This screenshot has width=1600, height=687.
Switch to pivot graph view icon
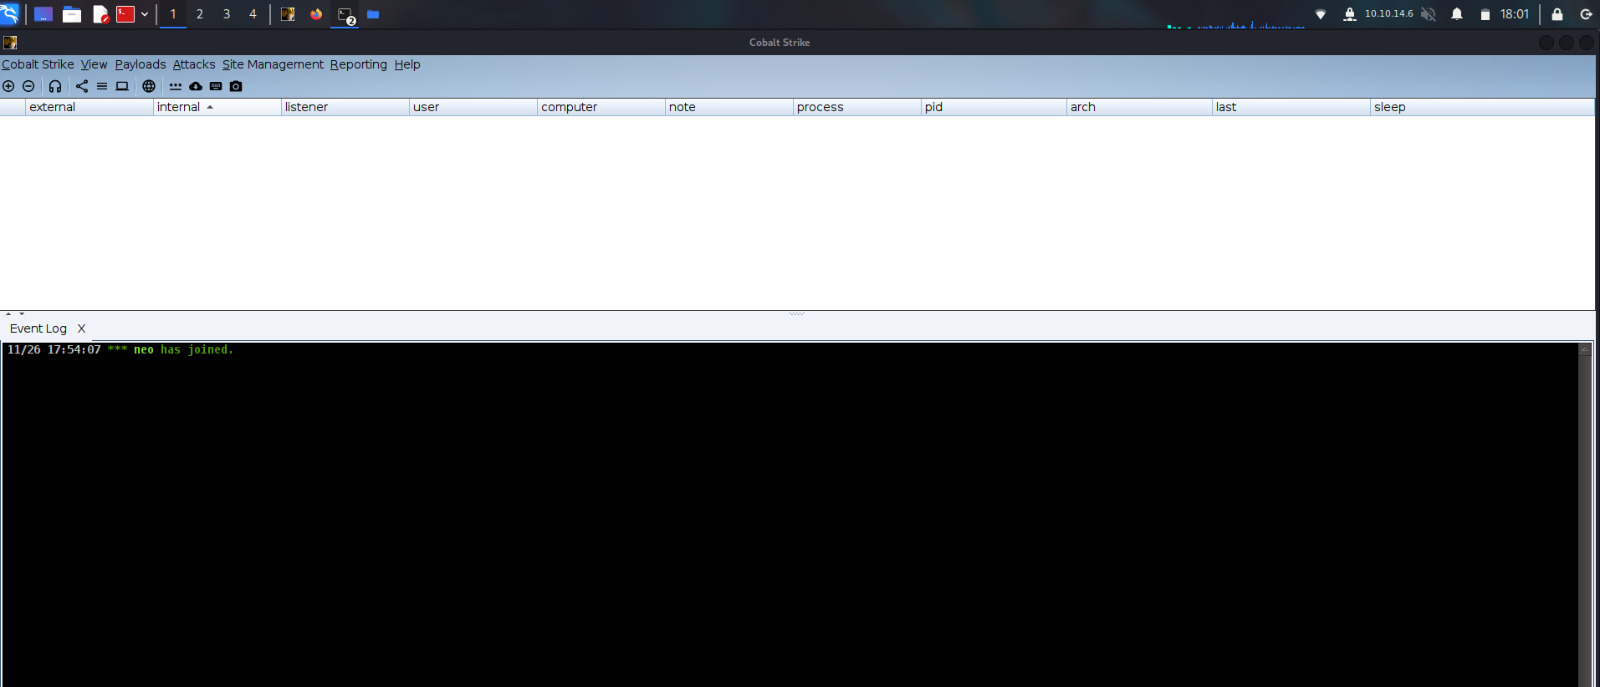pyautogui.click(x=82, y=86)
